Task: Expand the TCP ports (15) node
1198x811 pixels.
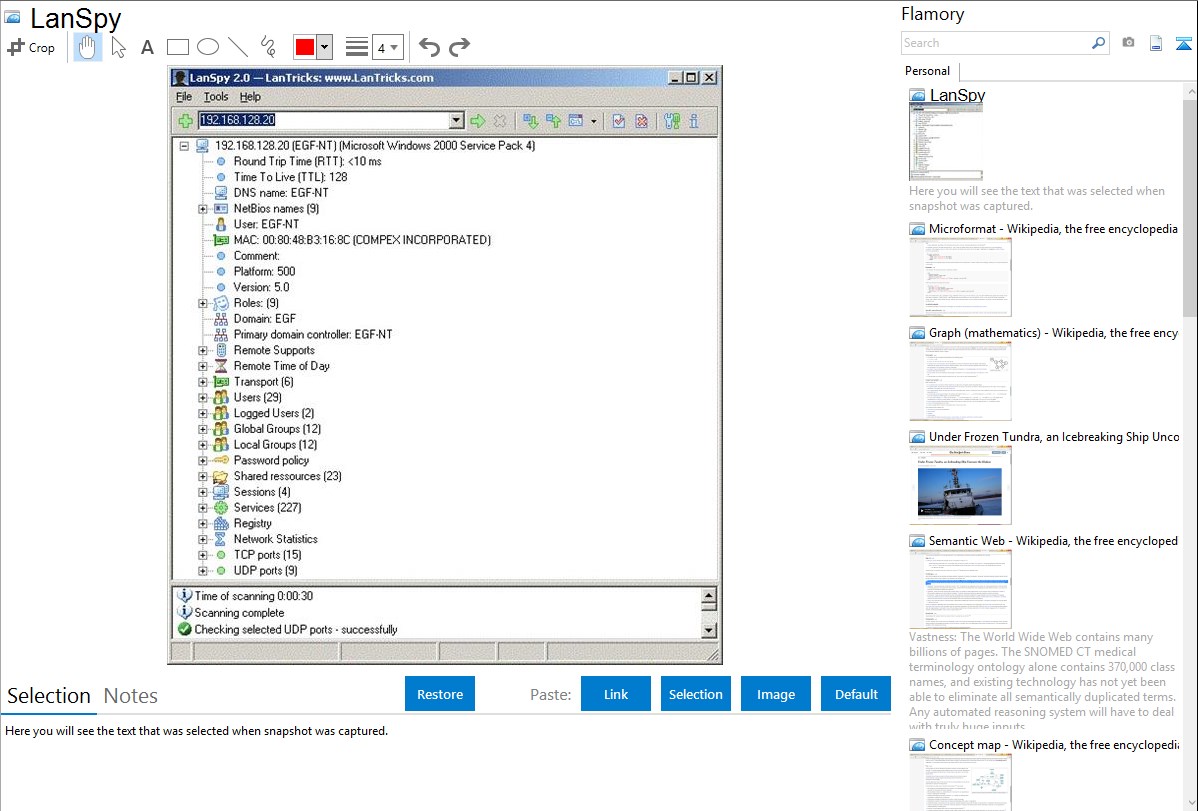Action: point(202,555)
